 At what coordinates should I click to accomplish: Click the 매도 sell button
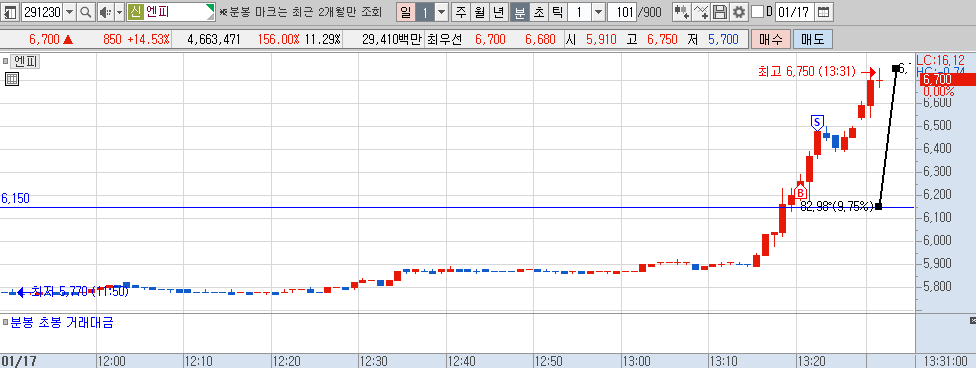[812, 40]
